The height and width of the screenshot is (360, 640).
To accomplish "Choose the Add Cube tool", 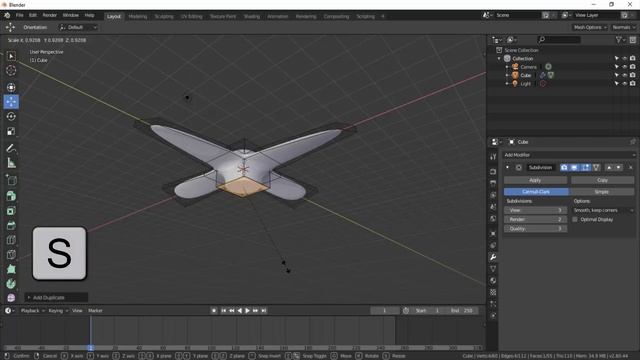I will coord(11,180).
